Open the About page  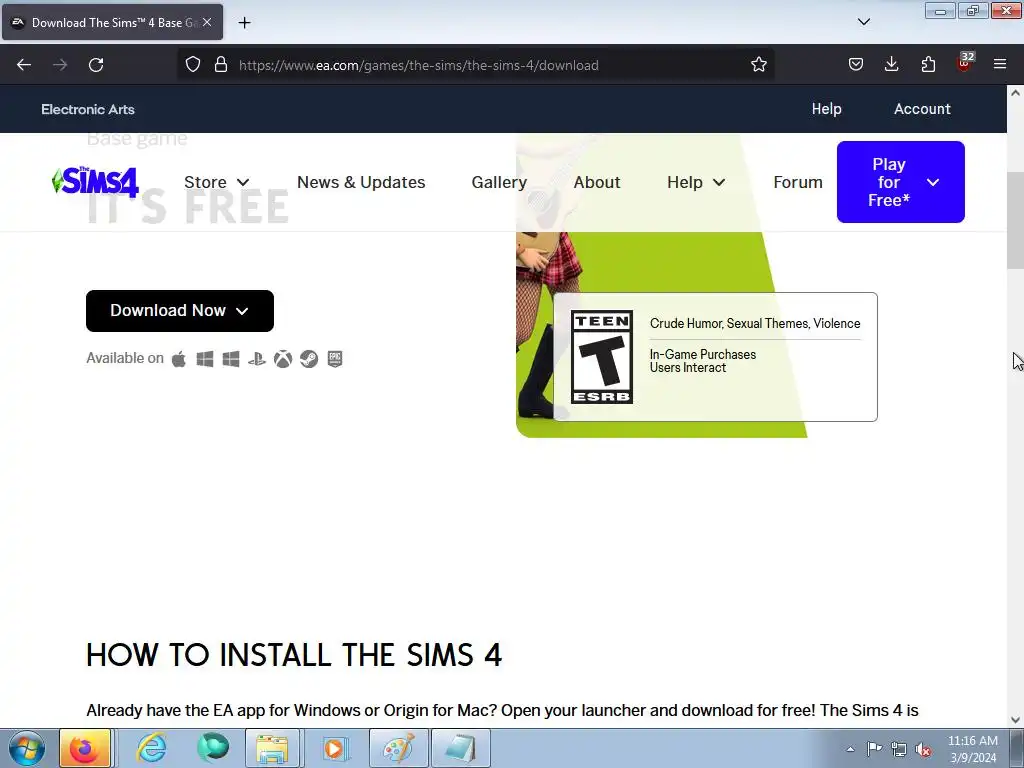597,182
